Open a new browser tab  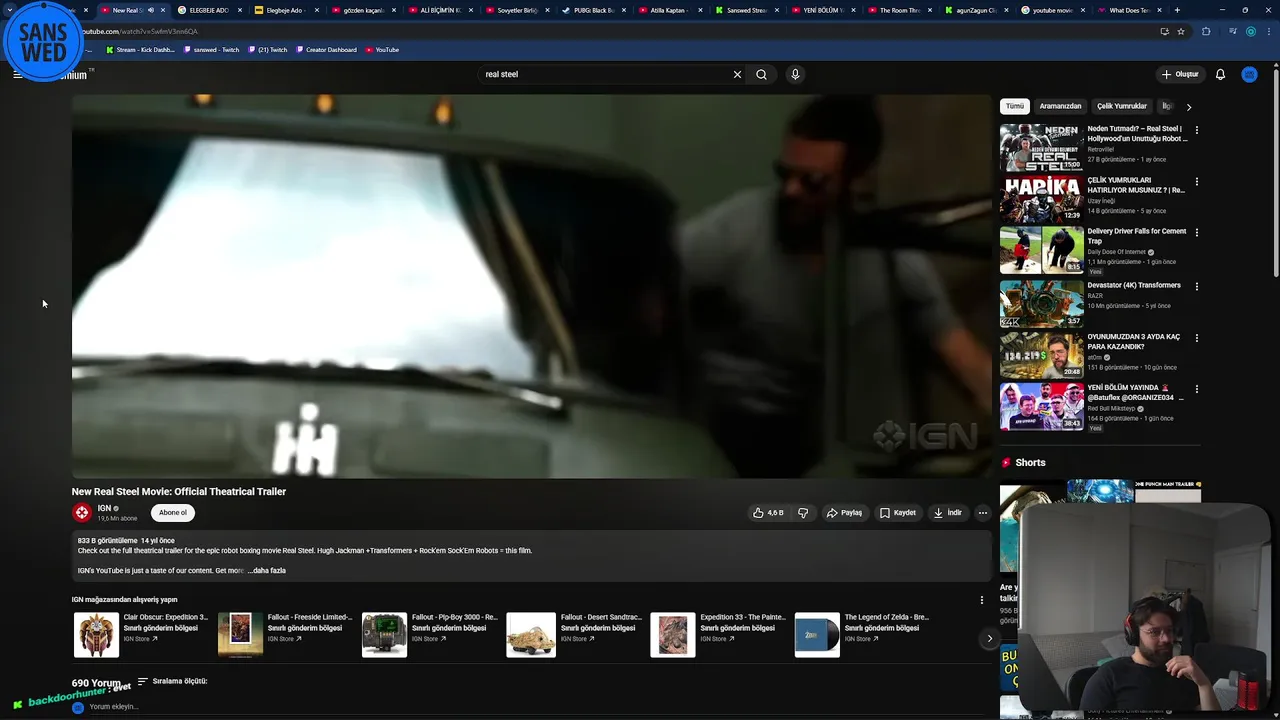1177,10
